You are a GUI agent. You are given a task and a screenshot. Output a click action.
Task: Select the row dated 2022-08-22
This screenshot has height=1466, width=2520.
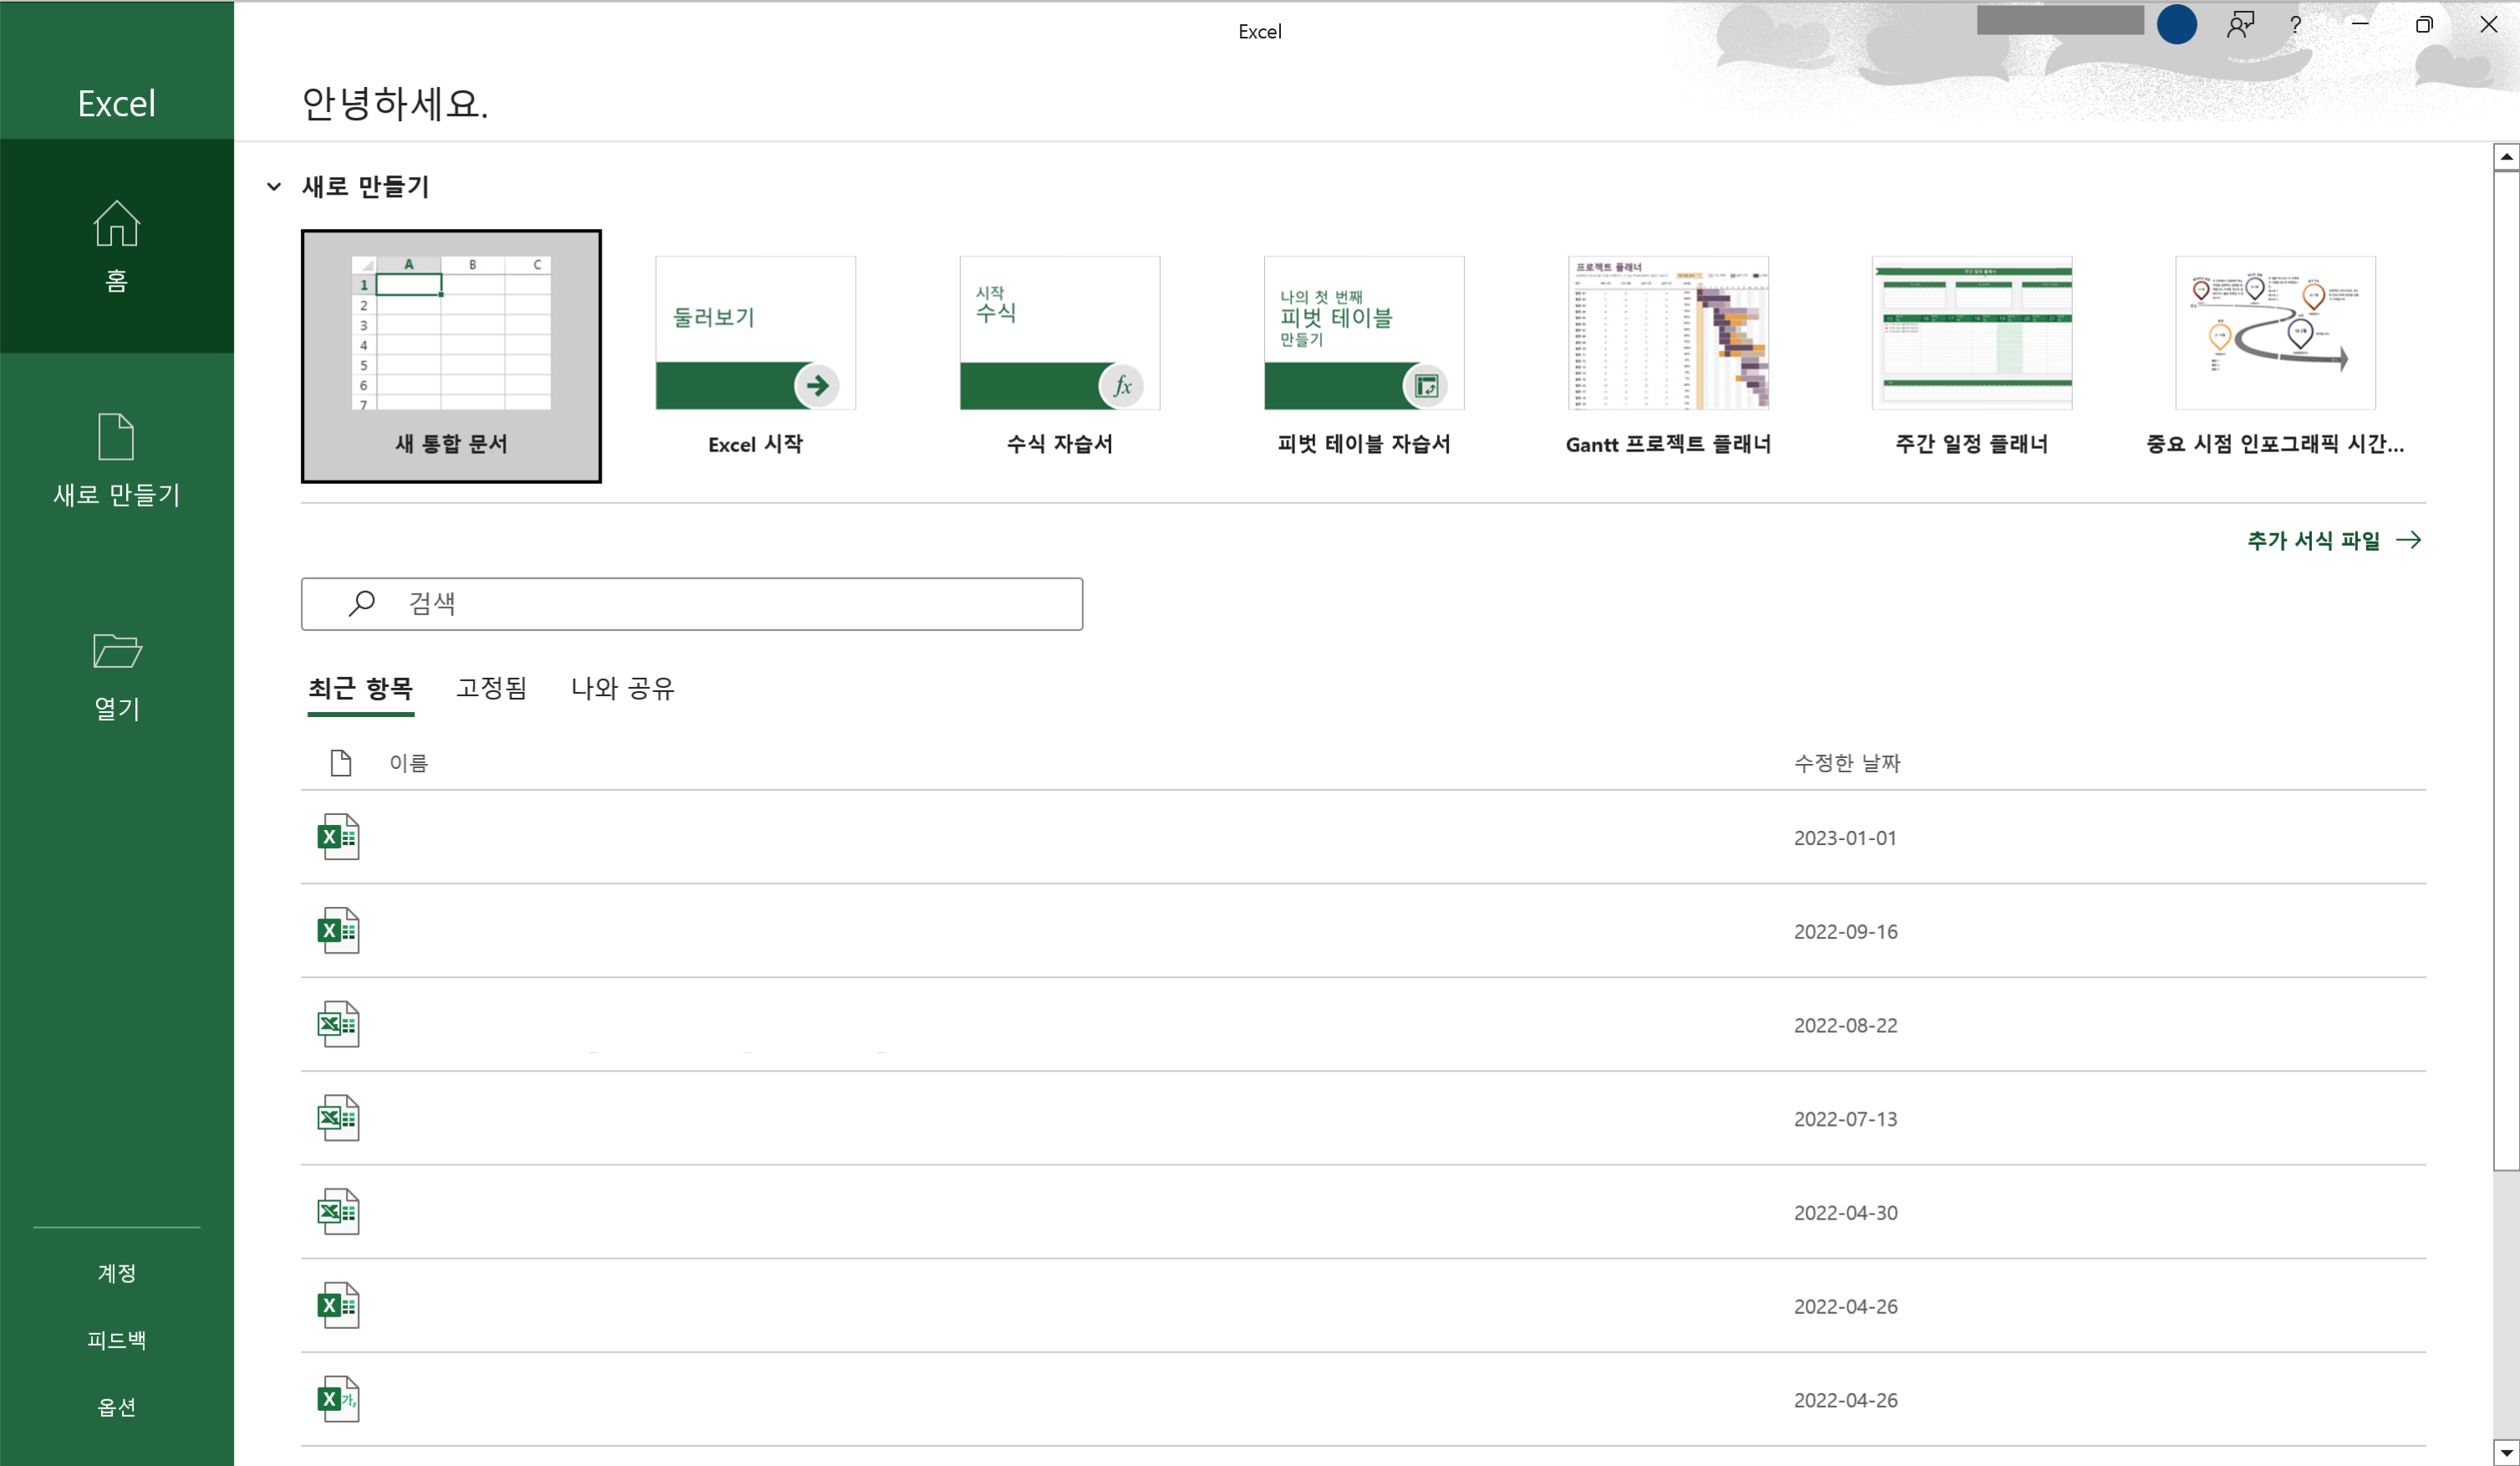1364,1025
